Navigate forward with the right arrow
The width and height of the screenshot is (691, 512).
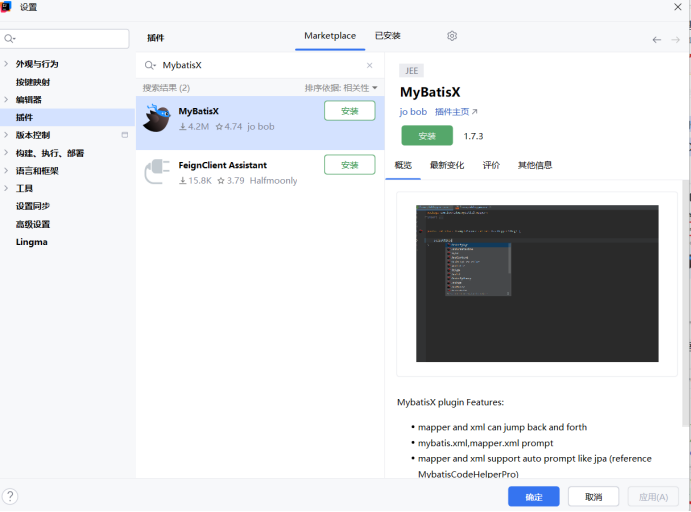[x=675, y=40]
